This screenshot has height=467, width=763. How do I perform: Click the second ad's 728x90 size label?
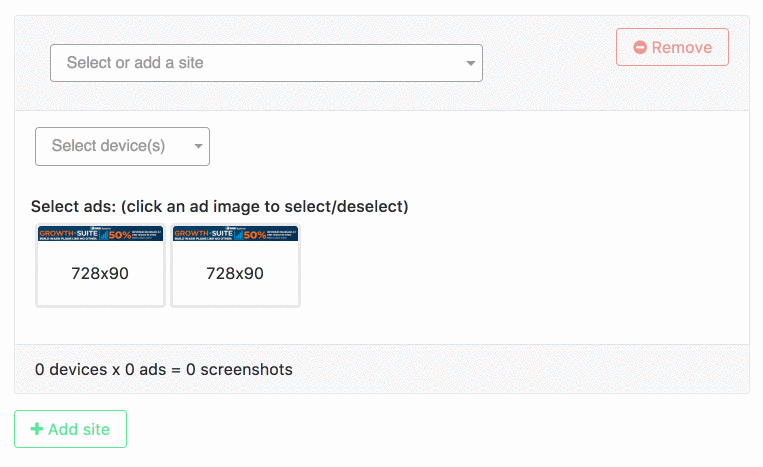pyautogui.click(x=235, y=273)
